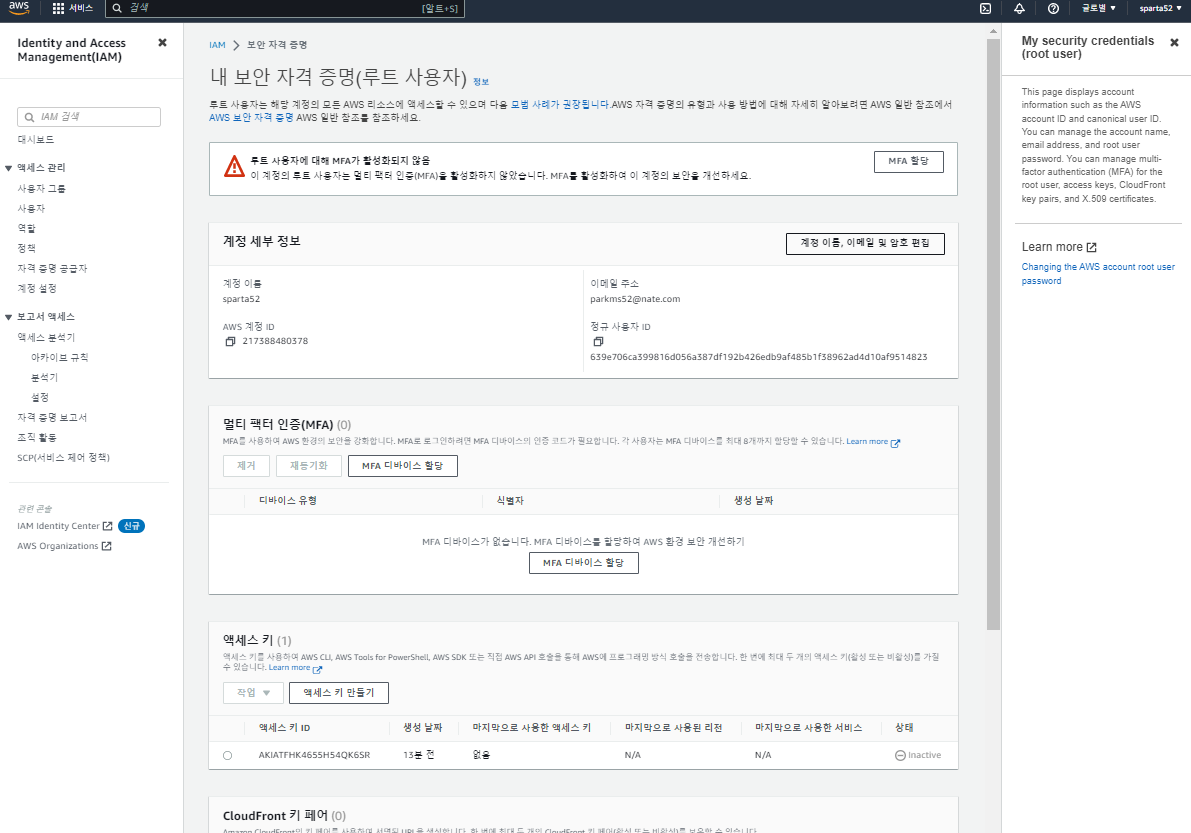Click the IAM breadcrumb link
The width and height of the screenshot is (1191, 833).
[x=217, y=45]
